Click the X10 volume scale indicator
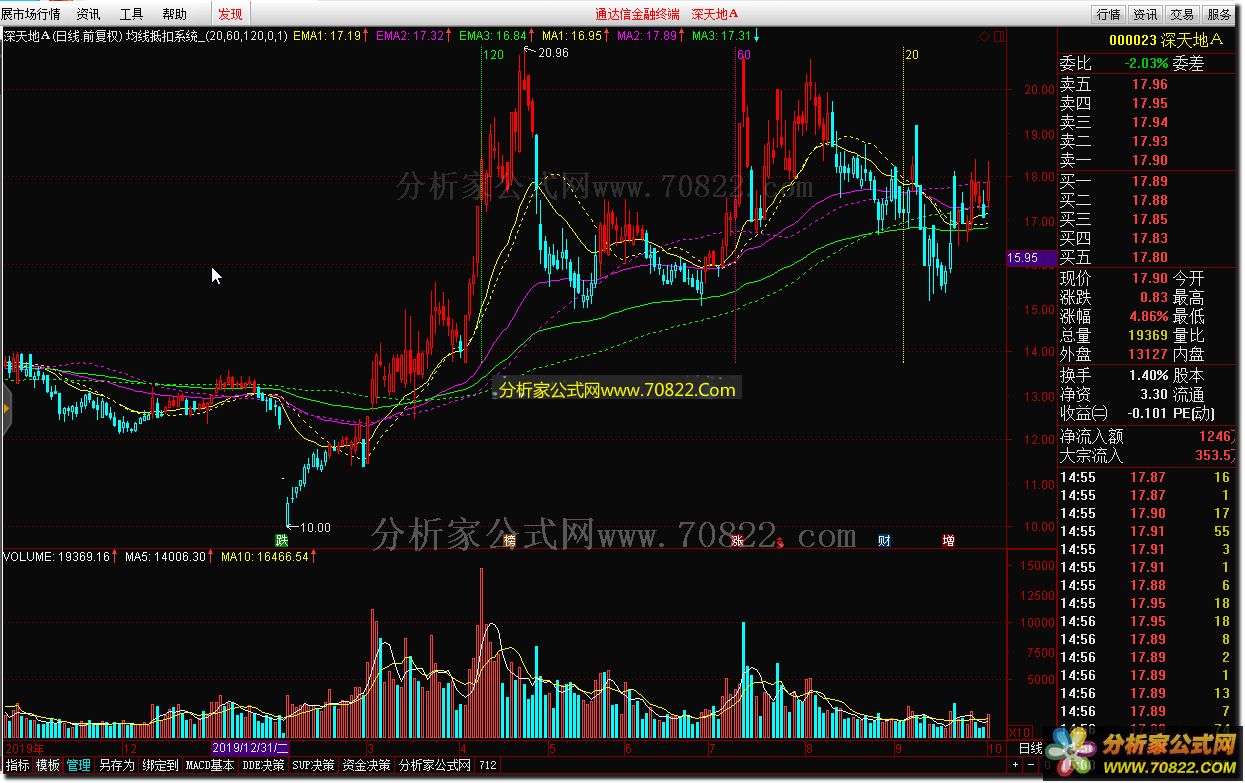 (x=1018, y=732)
